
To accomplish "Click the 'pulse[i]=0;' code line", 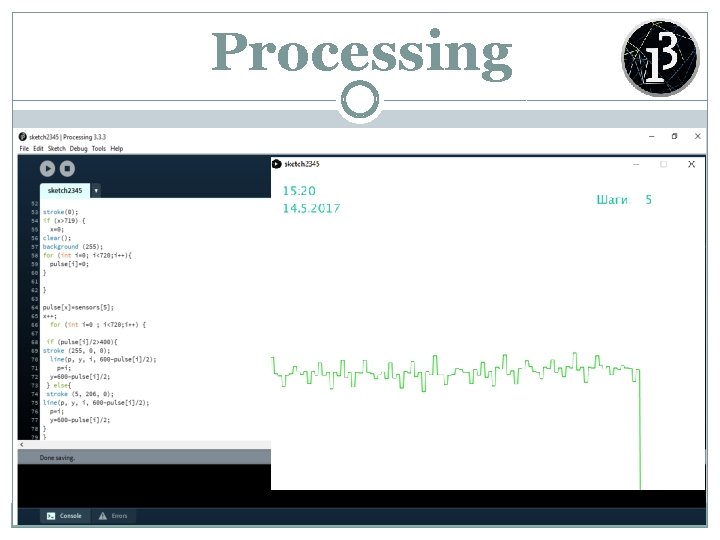I will [69, 264].
